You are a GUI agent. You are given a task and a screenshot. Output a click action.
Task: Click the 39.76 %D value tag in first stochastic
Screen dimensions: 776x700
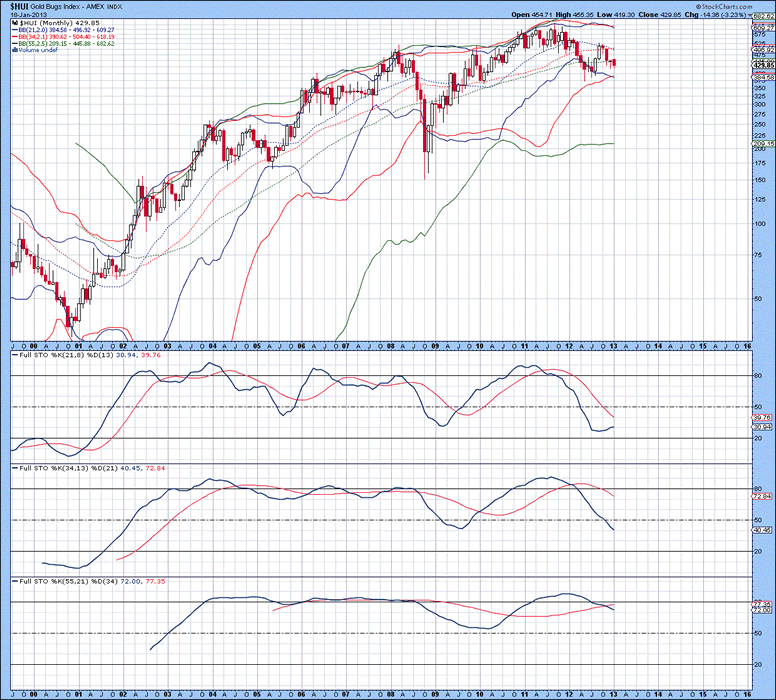tap(763, 417)
